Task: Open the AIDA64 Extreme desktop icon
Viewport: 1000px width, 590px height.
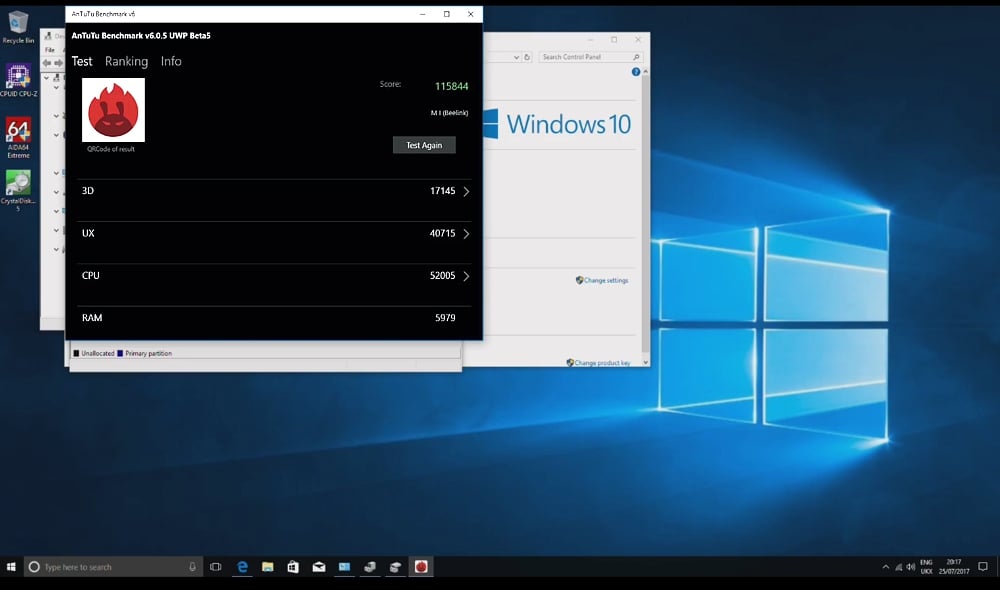Action: [18, 136]
